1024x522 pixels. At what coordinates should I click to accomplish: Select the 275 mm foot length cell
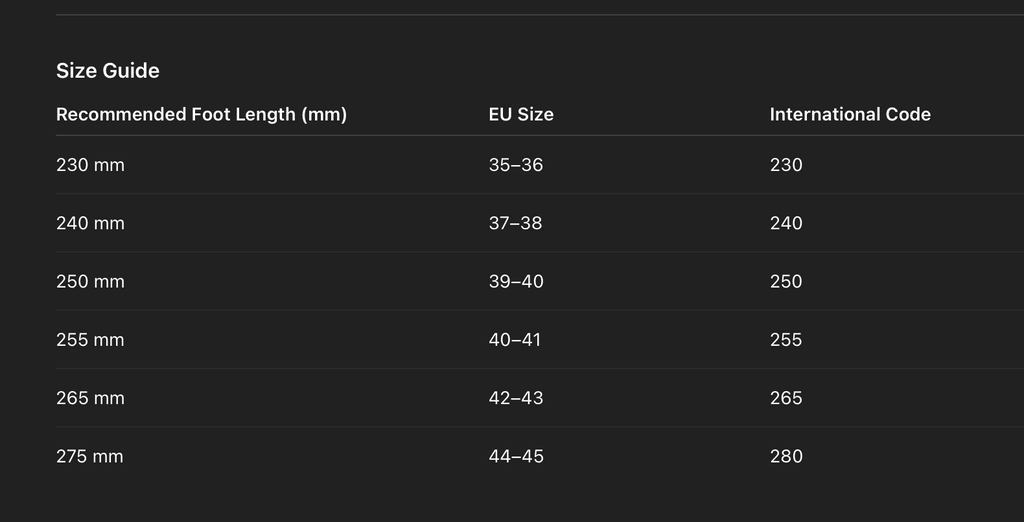pos(90,456)
